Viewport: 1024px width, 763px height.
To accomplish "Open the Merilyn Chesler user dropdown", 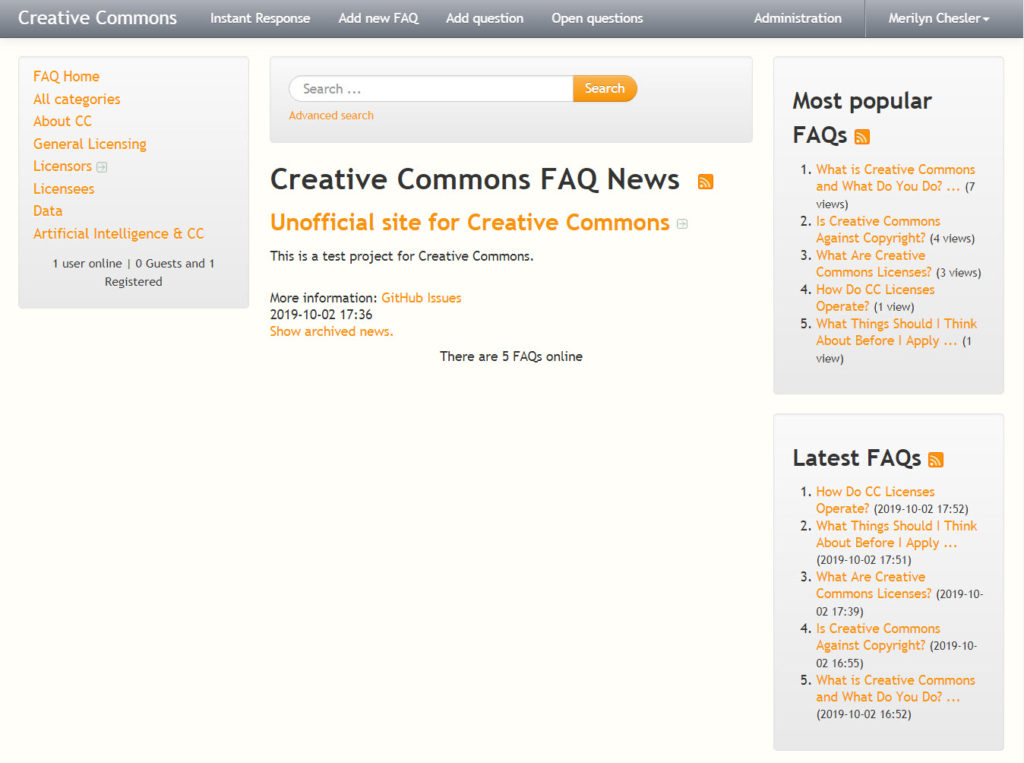I will click(938, 18).
